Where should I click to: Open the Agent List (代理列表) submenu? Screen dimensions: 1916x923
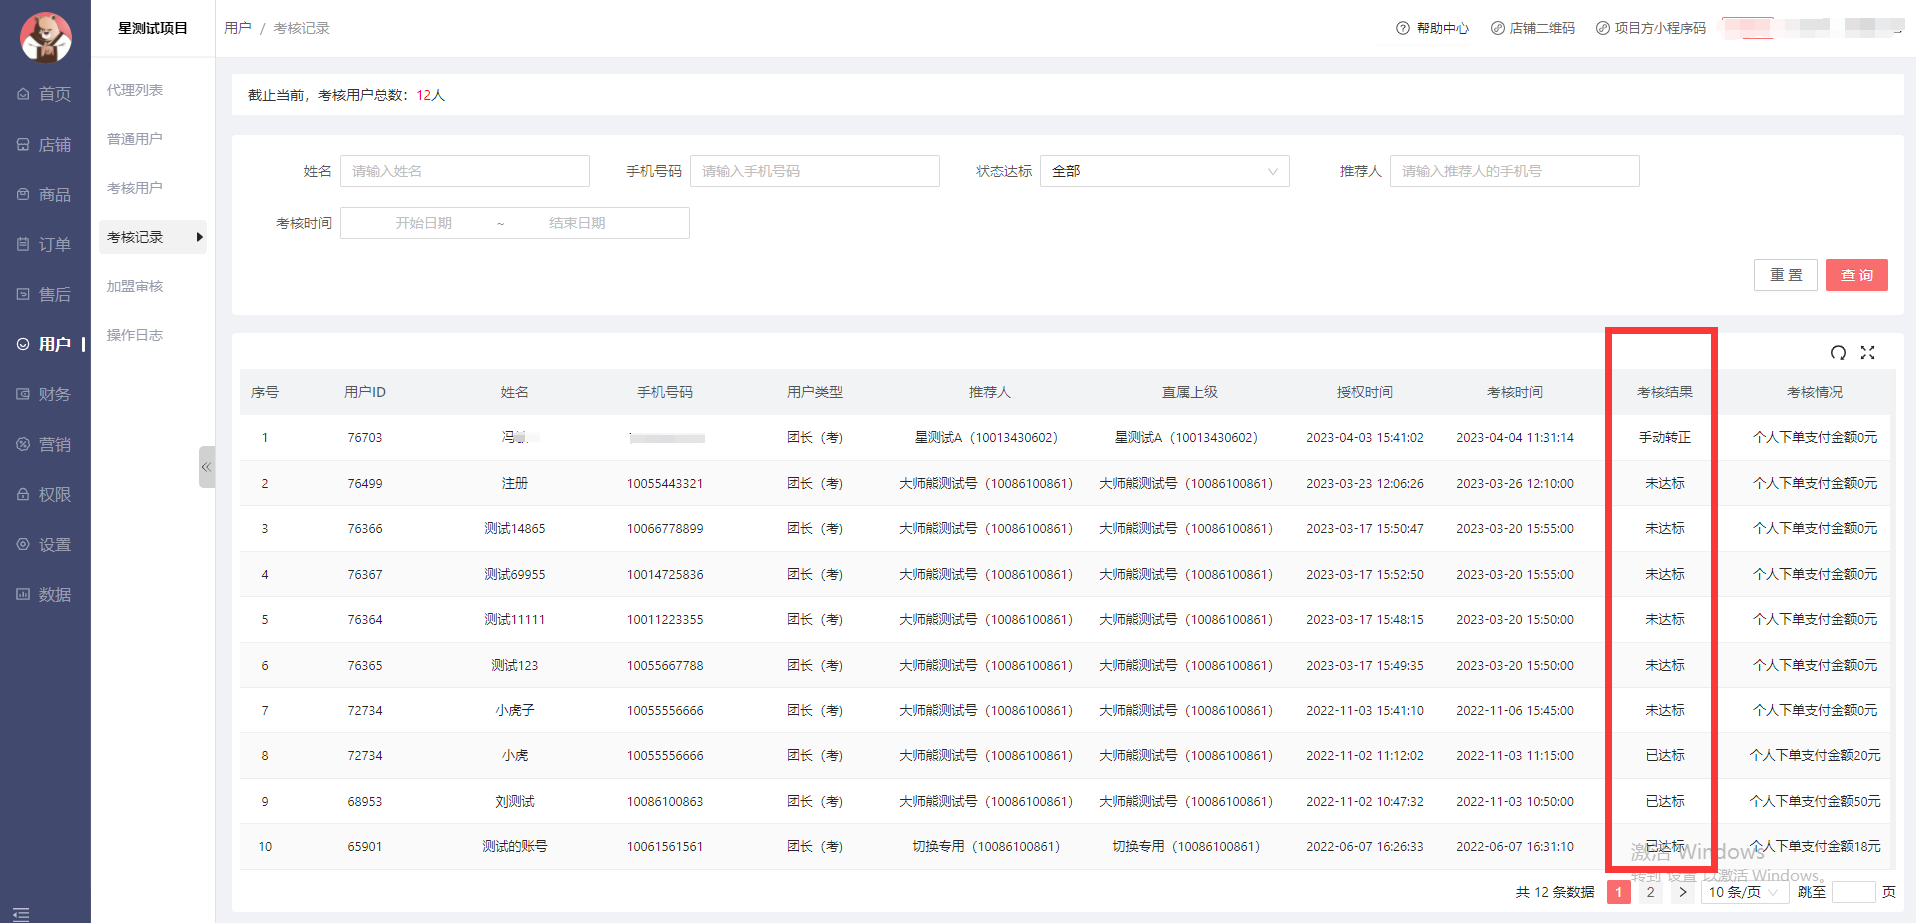tap(135, 90)
